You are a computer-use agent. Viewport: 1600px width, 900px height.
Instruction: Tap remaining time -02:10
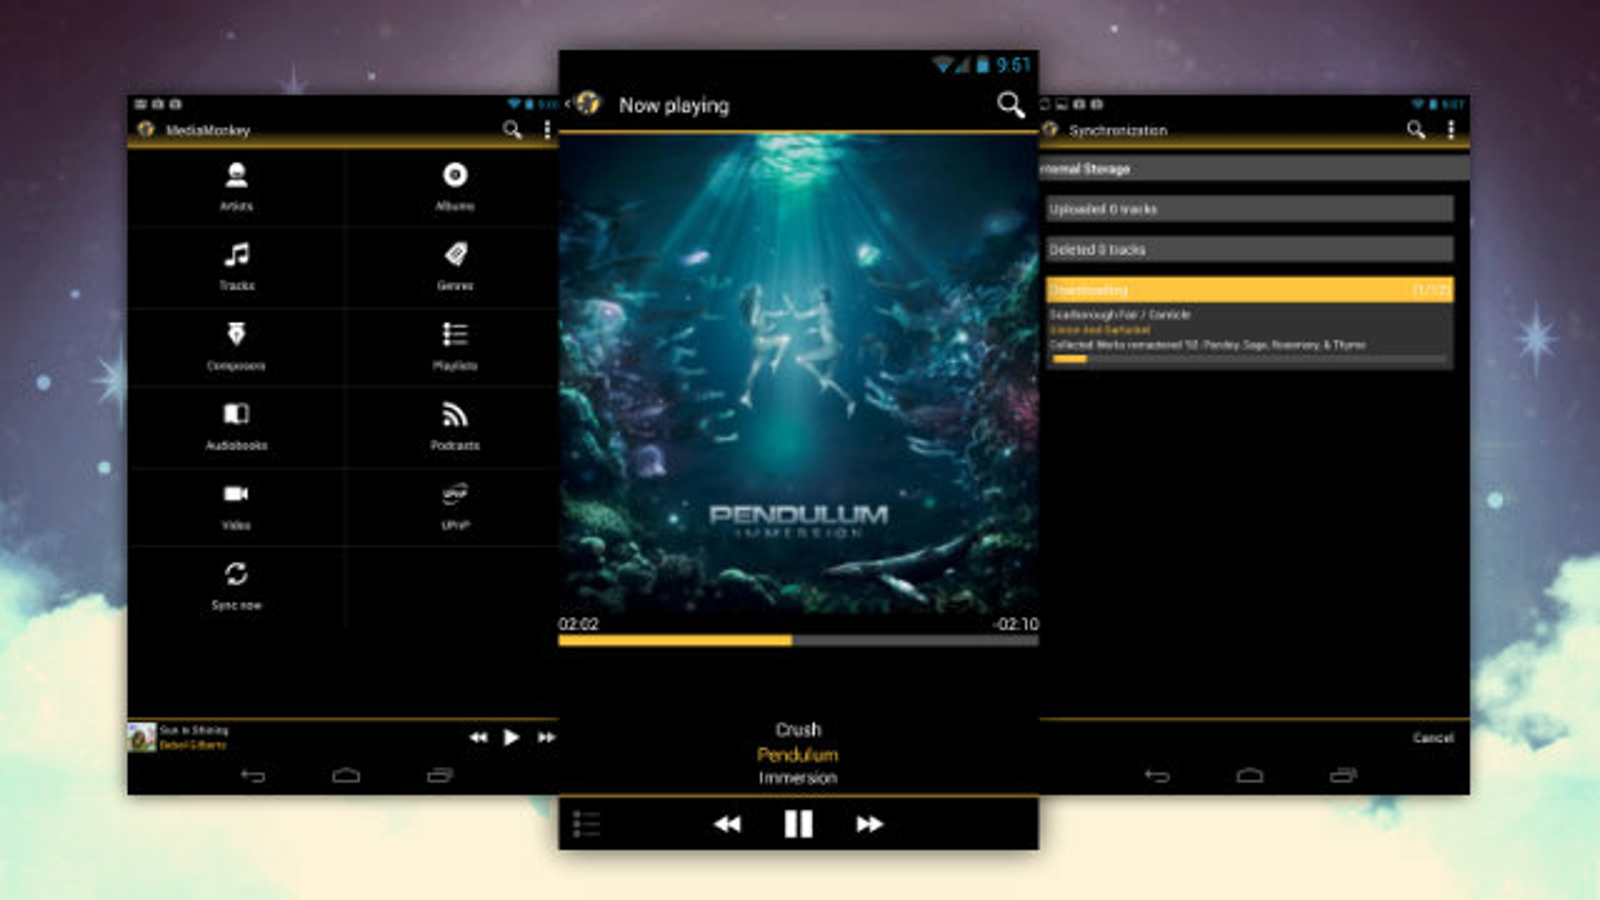tap(1016, 624)
